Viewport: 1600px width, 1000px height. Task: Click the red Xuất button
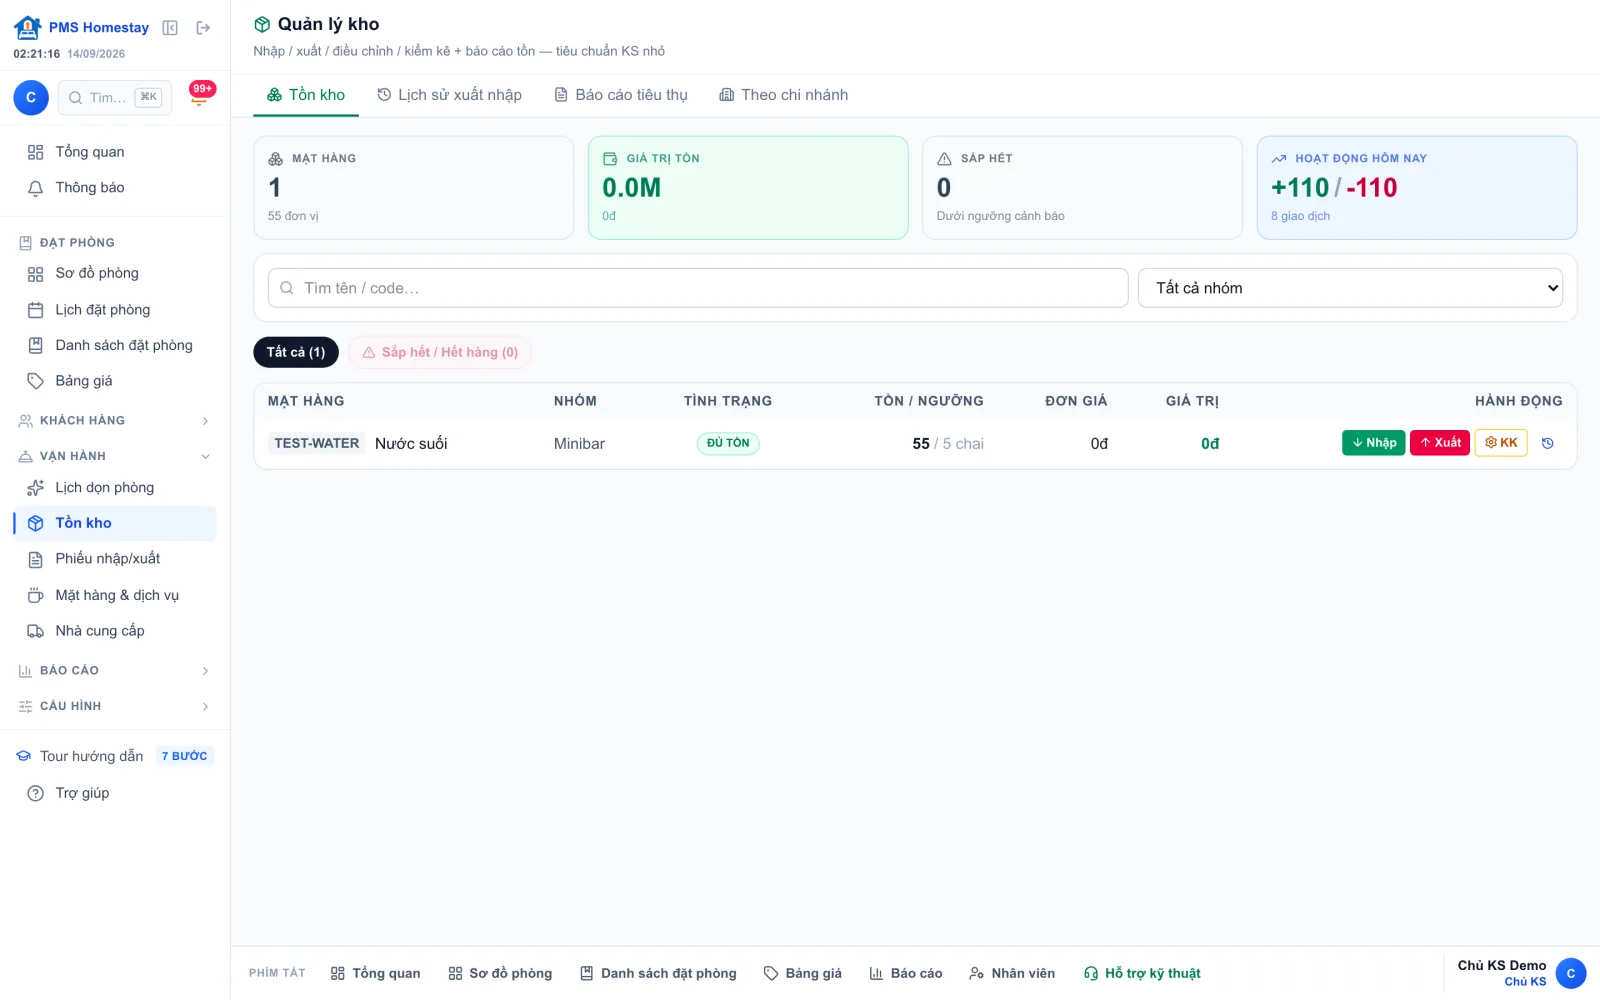[1440, 443]
